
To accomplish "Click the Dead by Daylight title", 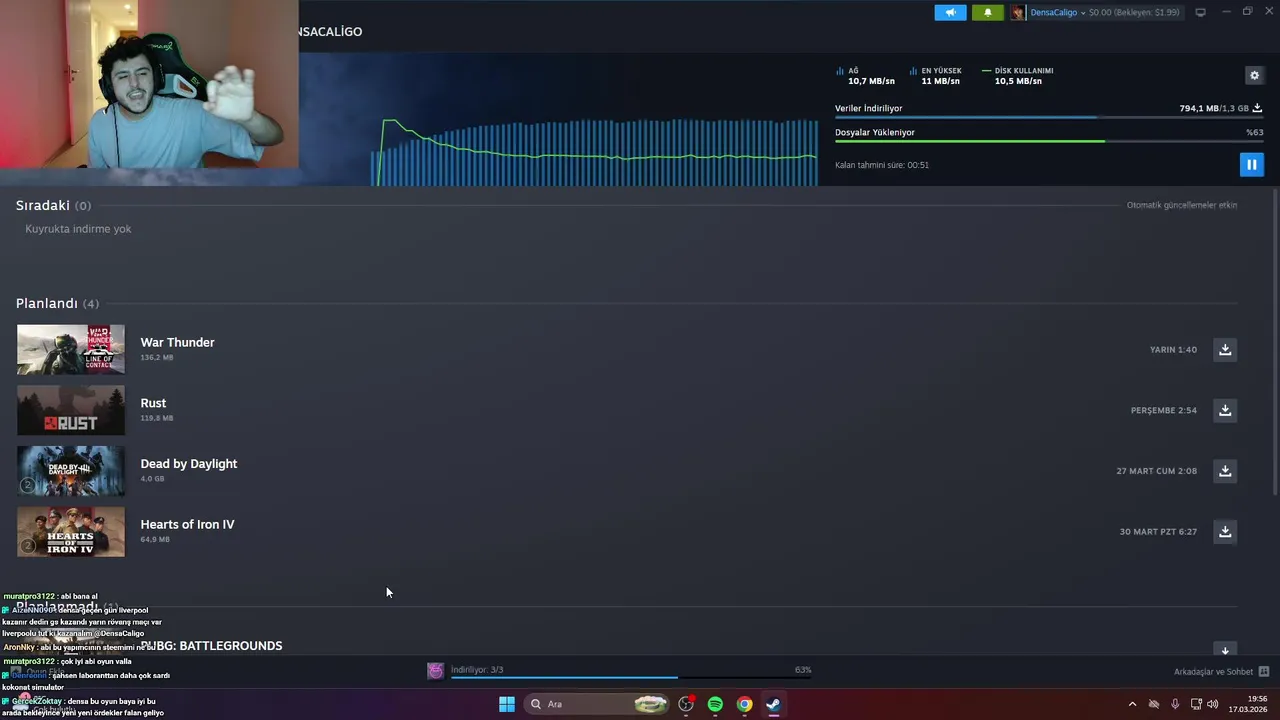I will point(188,464).
